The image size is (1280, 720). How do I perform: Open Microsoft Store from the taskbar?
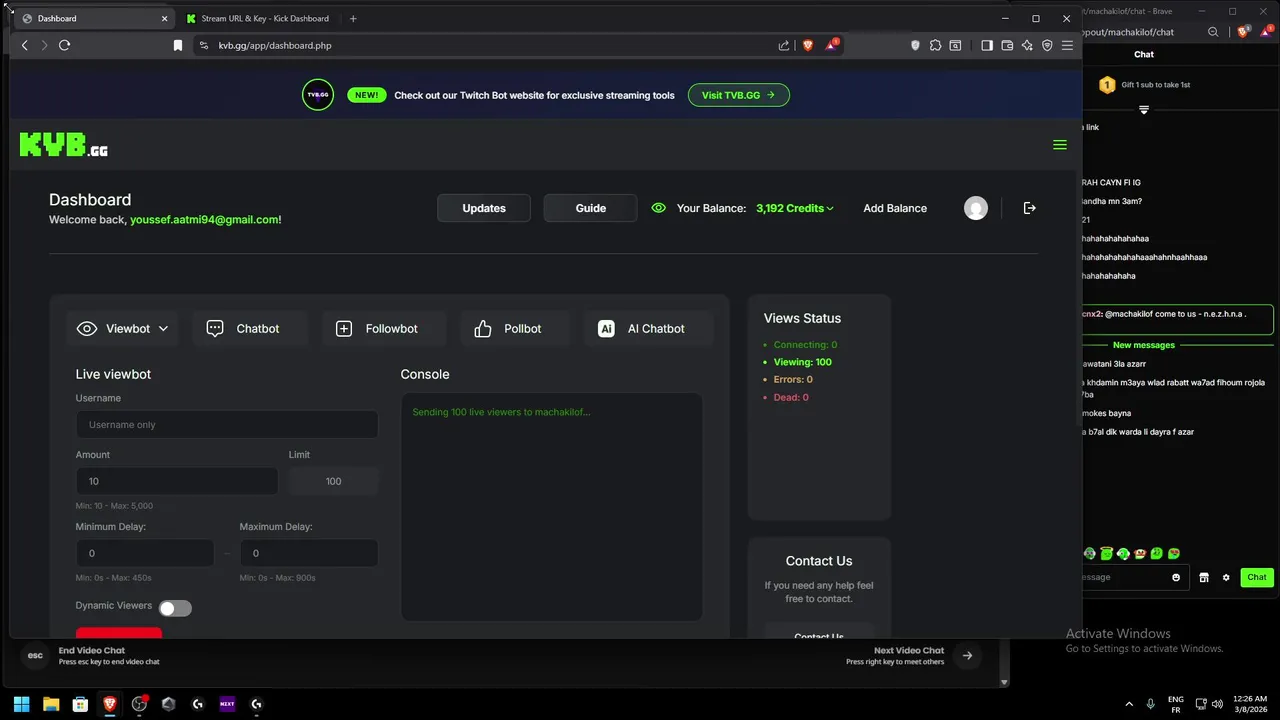pyautogui.click(x=80, y=704)
